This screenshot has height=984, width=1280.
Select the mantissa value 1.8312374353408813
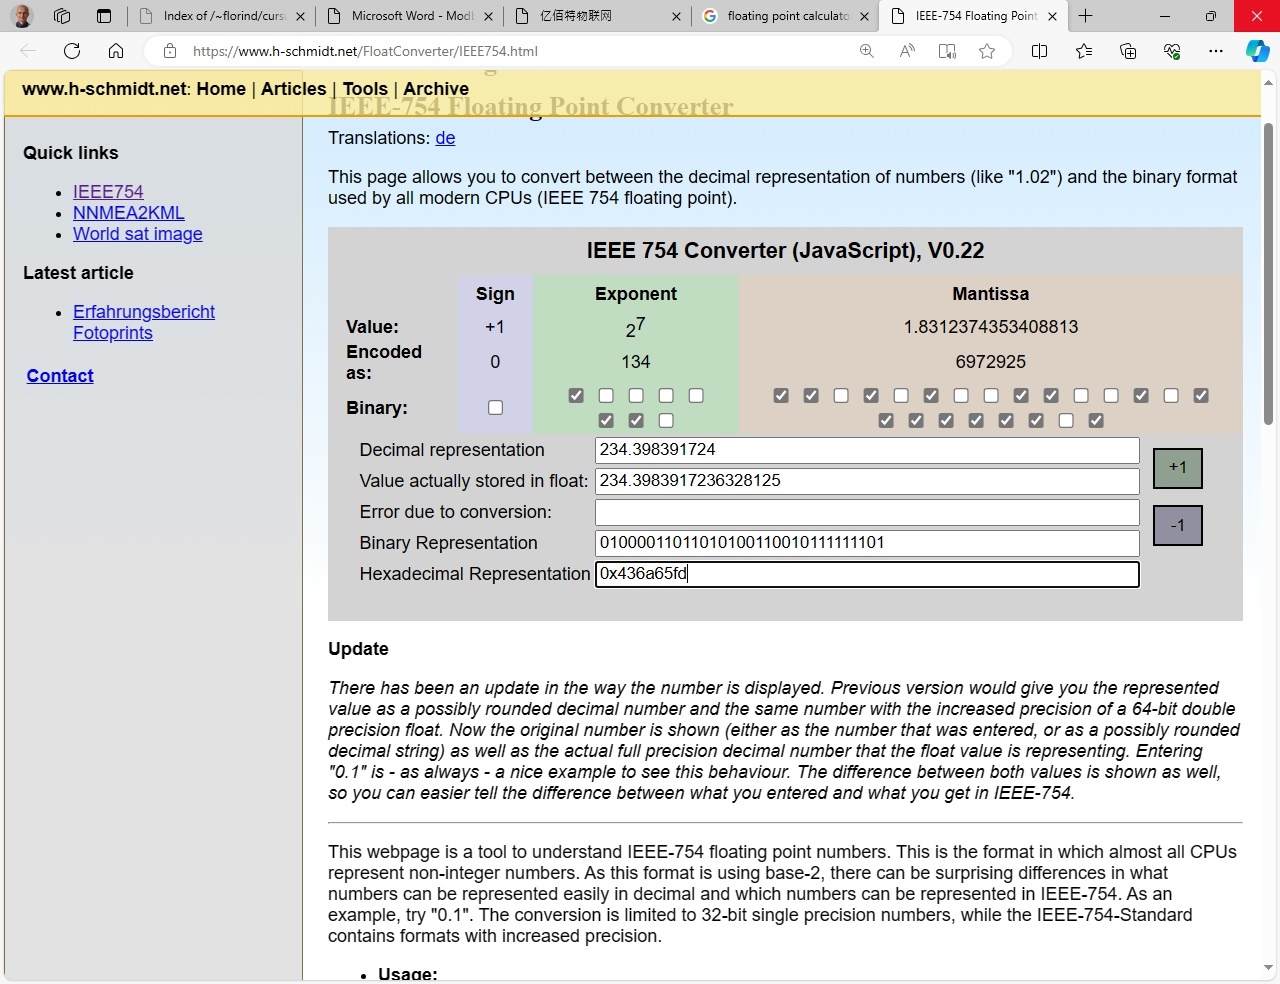click(991, 327)
